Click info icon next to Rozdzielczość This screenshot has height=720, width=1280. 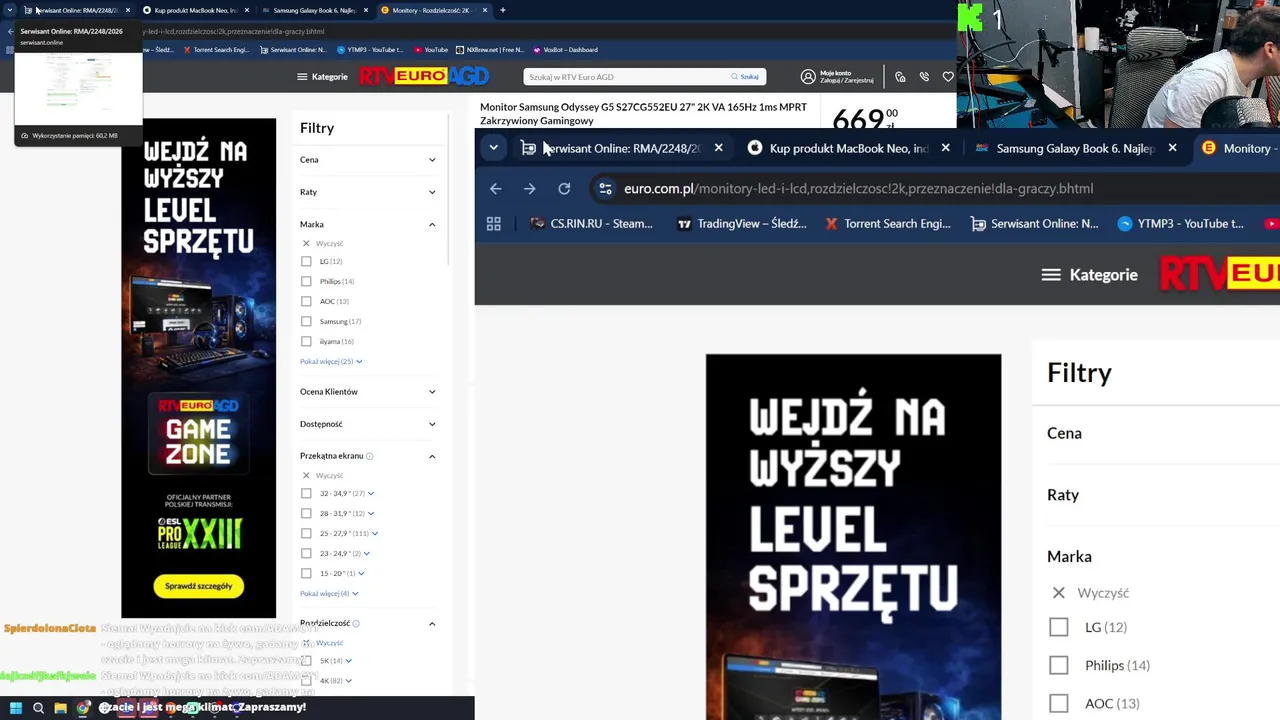click(x=356, y=623)
